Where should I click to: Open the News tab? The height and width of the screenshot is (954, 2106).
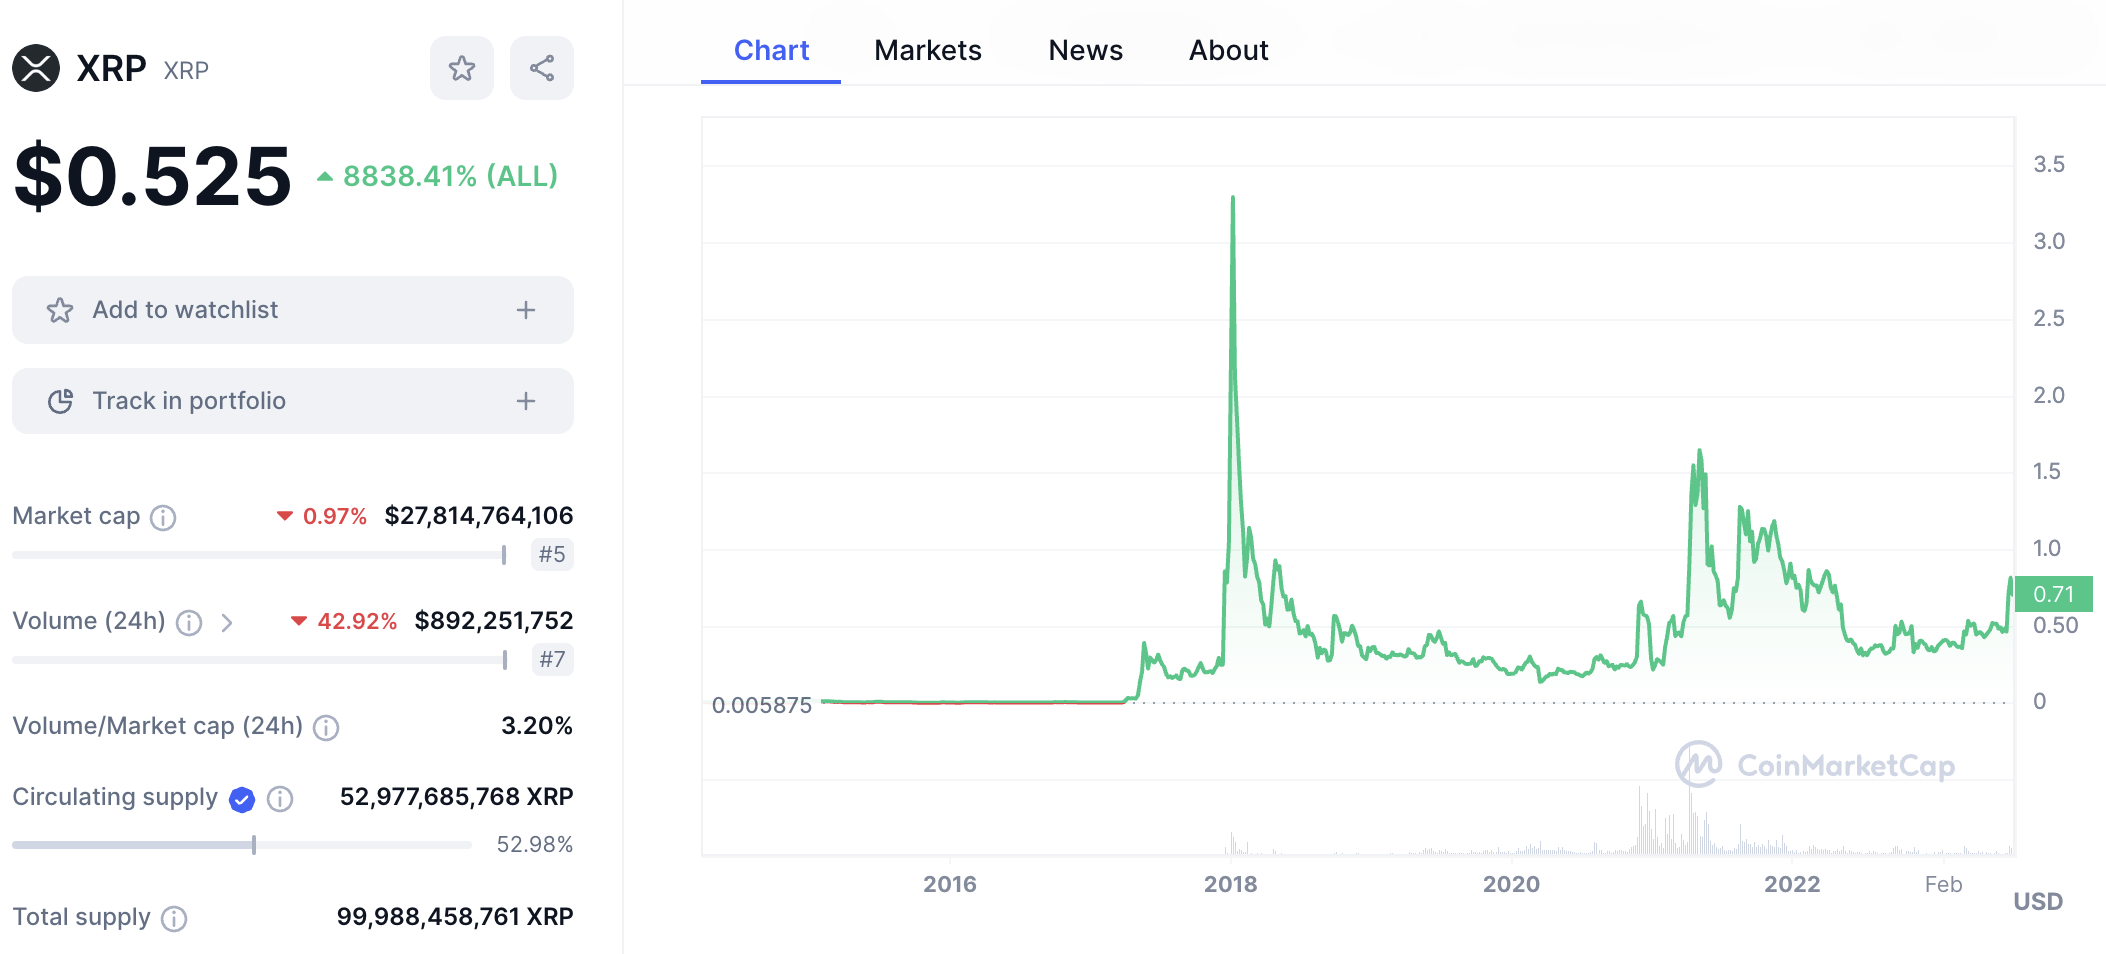point(1086,50)
